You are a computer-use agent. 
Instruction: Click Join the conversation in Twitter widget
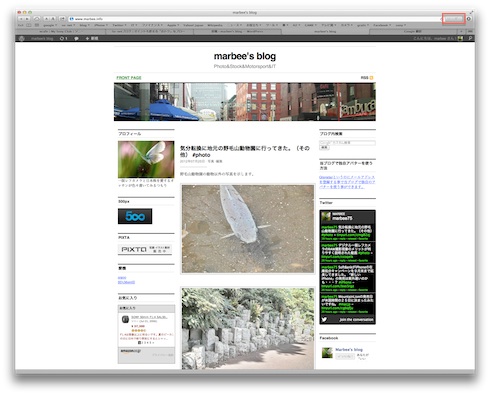point(356,320)
